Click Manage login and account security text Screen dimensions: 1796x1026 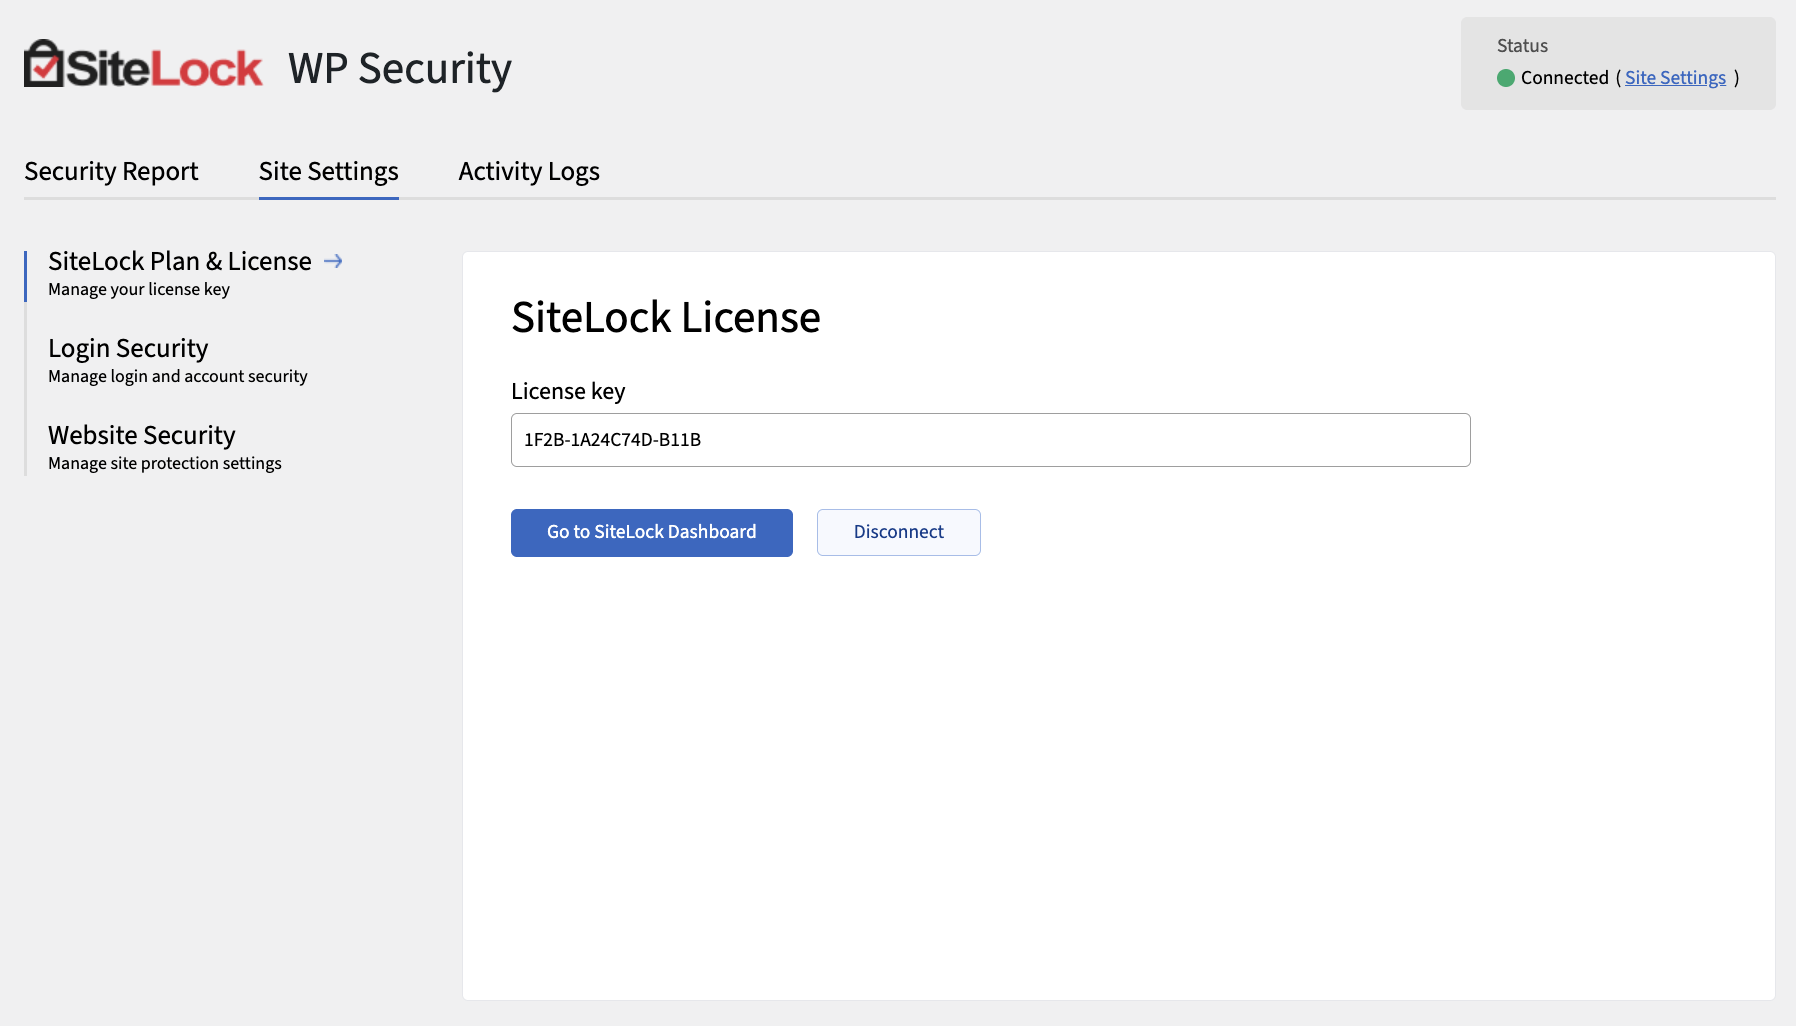click(x=177, y=376)
